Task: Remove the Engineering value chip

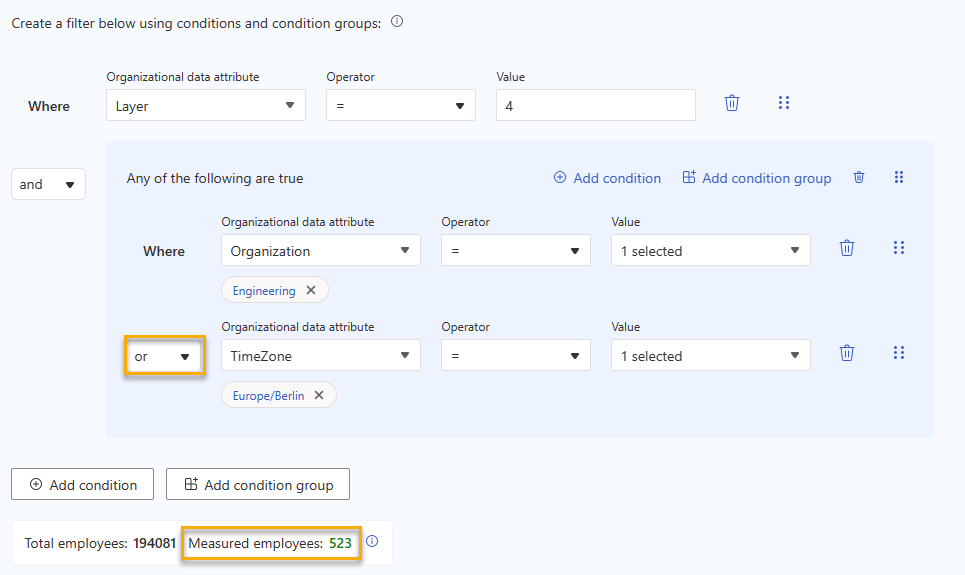Action: (311, 291)
